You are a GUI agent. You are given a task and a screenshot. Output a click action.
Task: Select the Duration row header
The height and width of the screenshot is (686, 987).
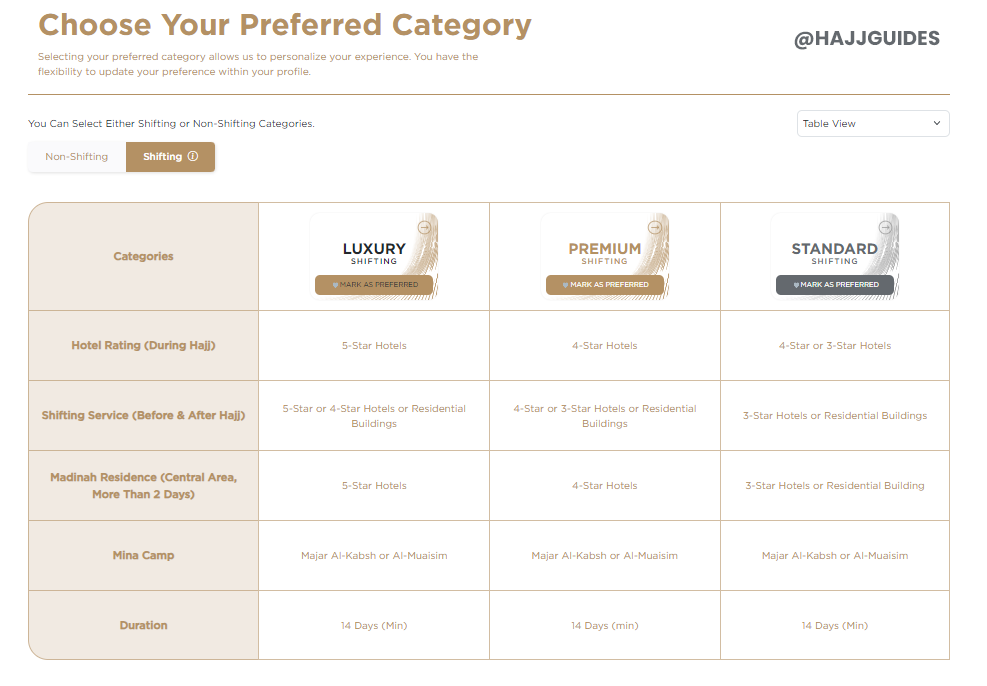pos(144,625)
